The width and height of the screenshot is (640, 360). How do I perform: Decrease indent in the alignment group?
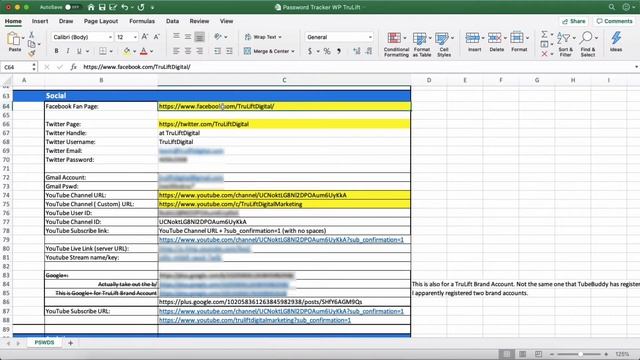click(x=217, y=51)
